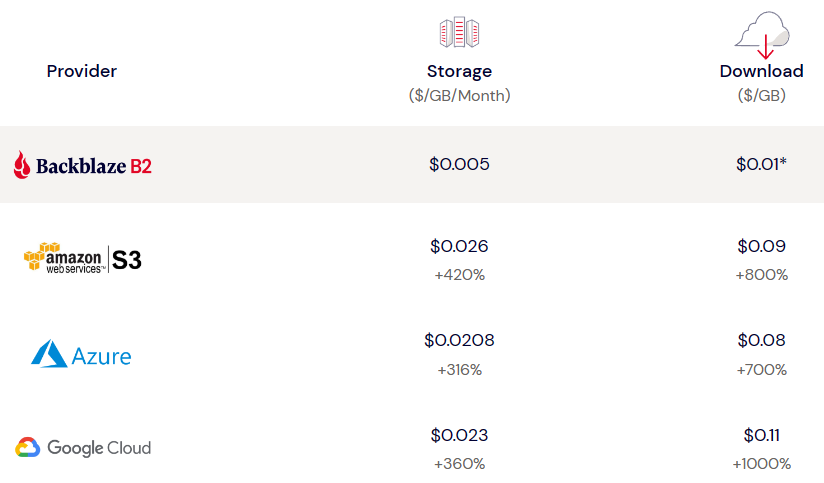
Task: Click Google Cloud download price $0.11
Action: point(761,435)
